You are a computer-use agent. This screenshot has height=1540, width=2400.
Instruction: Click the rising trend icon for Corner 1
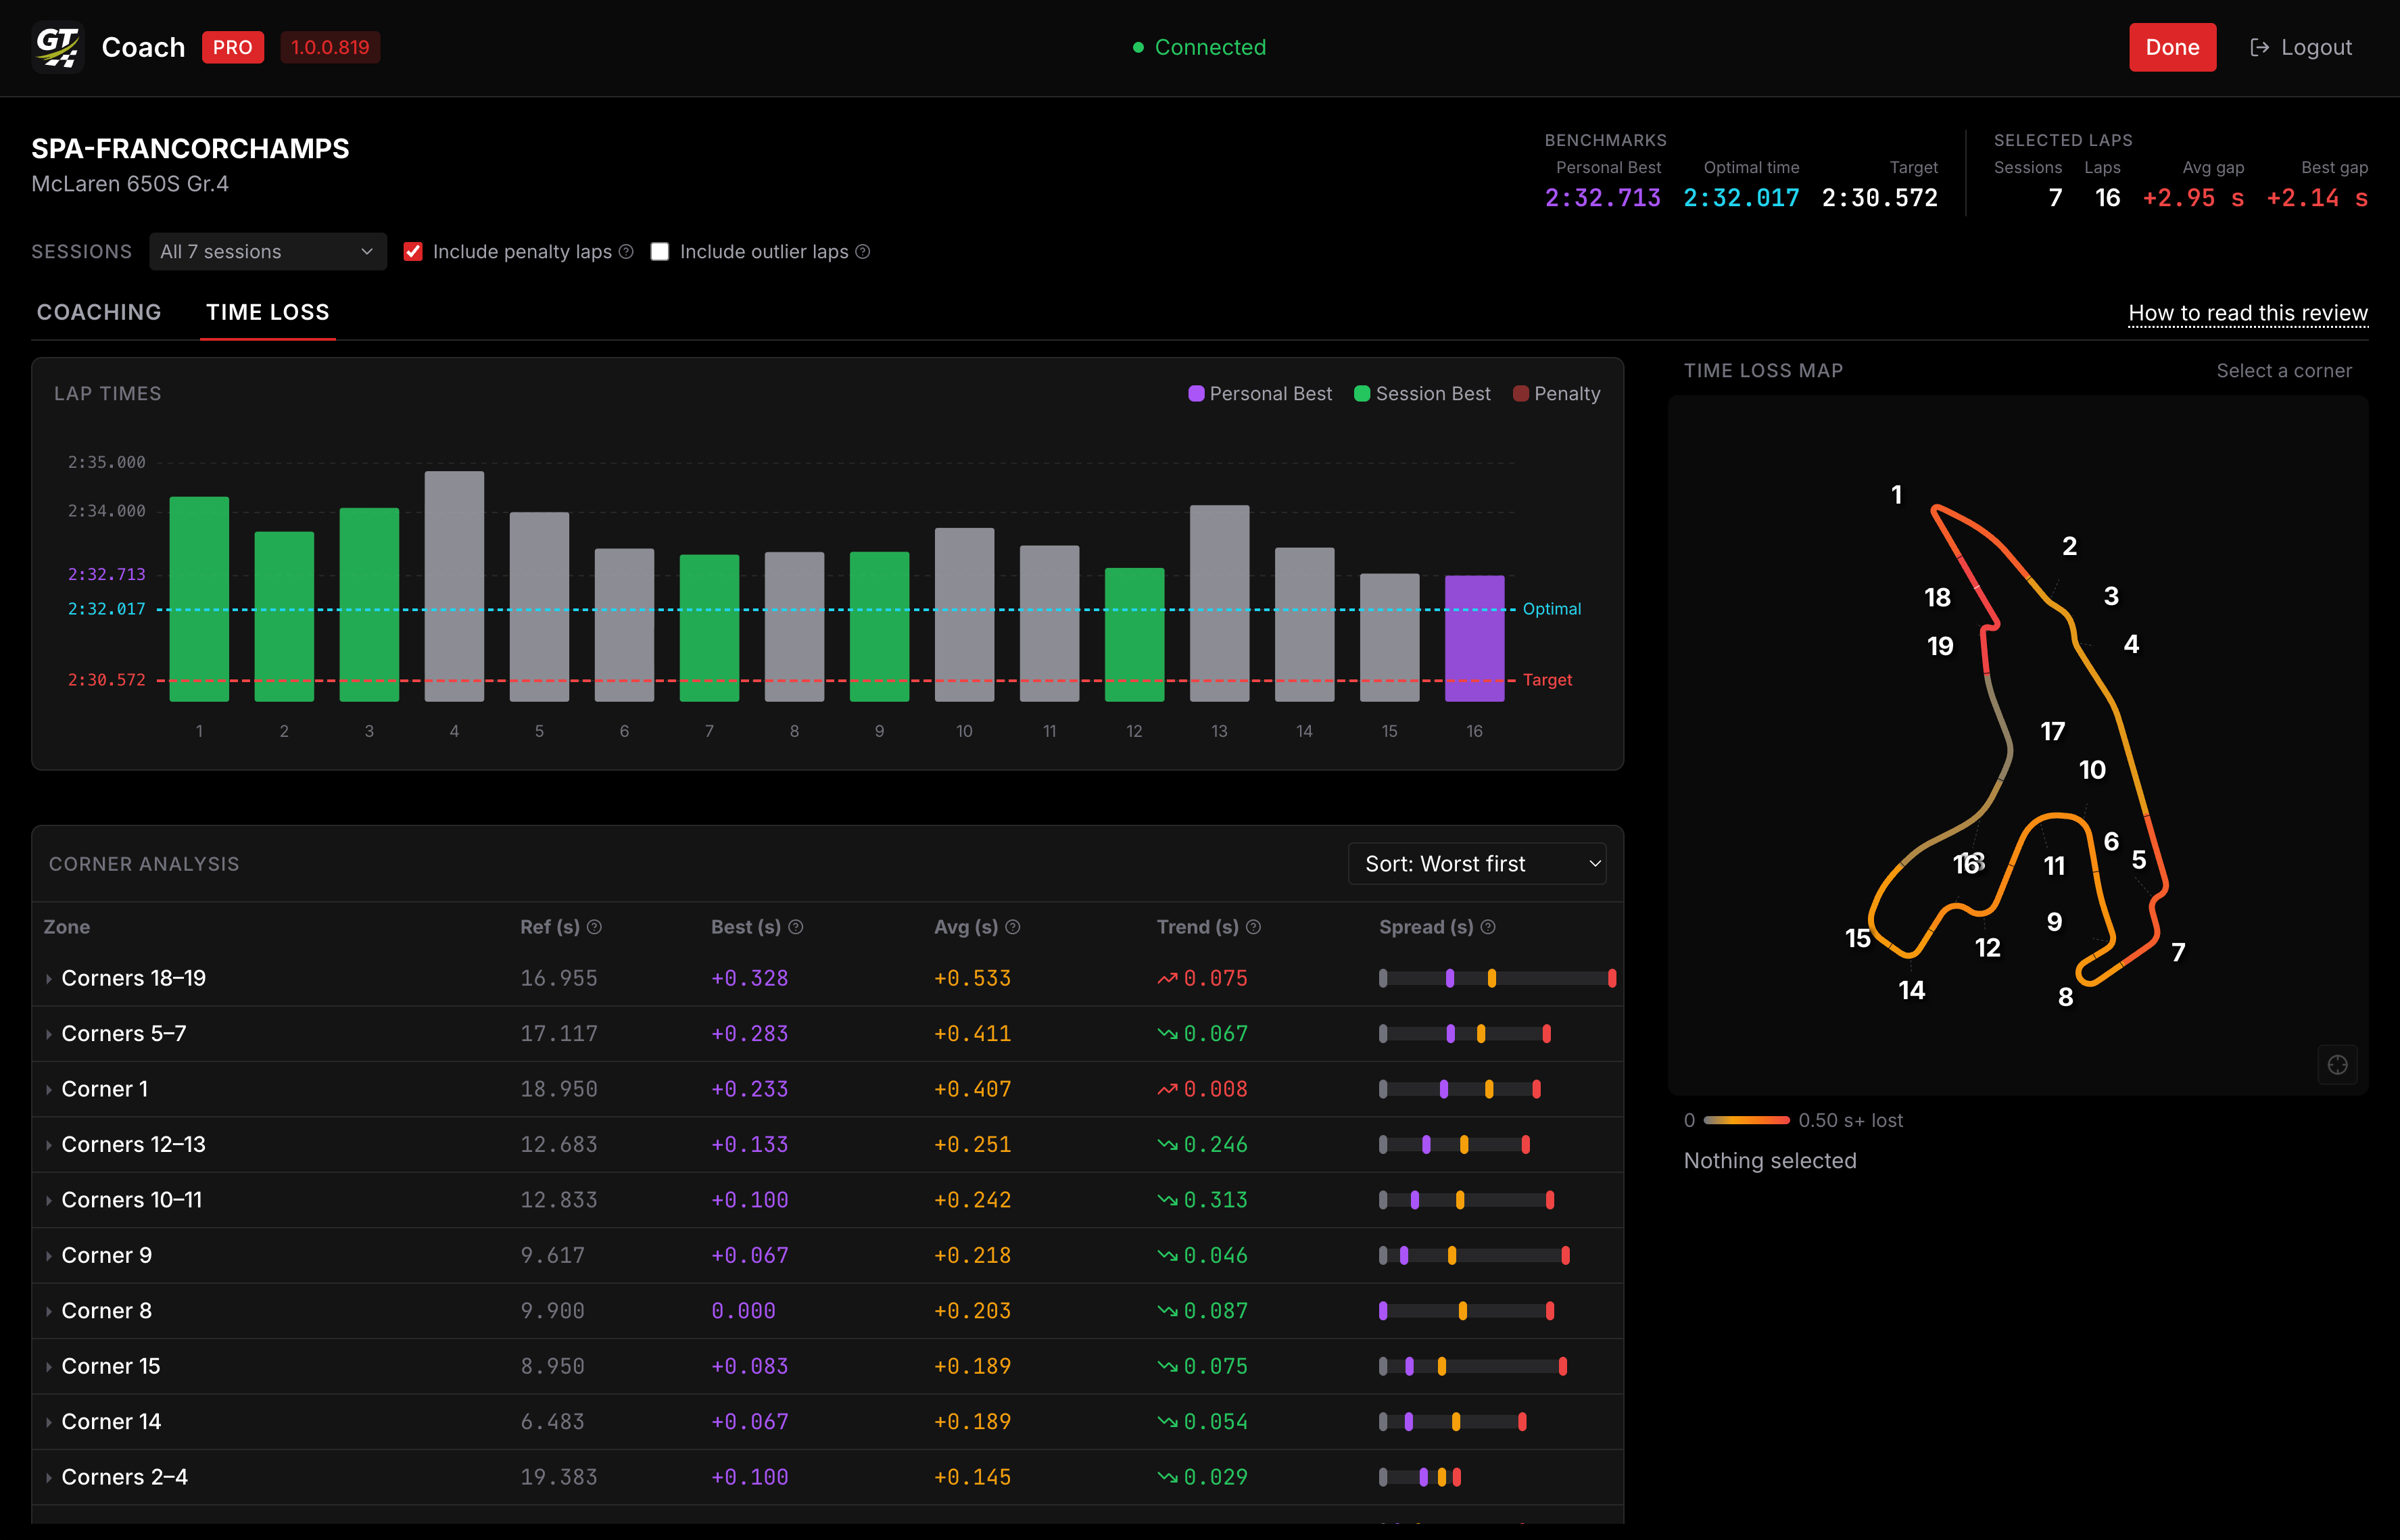point(1167,1090)
